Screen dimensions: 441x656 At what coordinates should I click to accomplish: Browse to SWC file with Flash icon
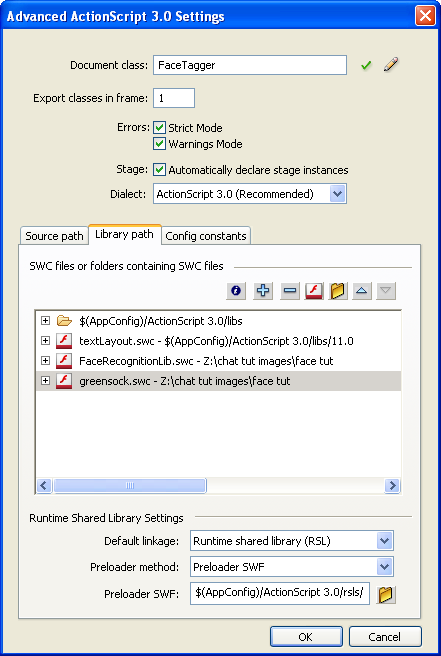[314, 290]
